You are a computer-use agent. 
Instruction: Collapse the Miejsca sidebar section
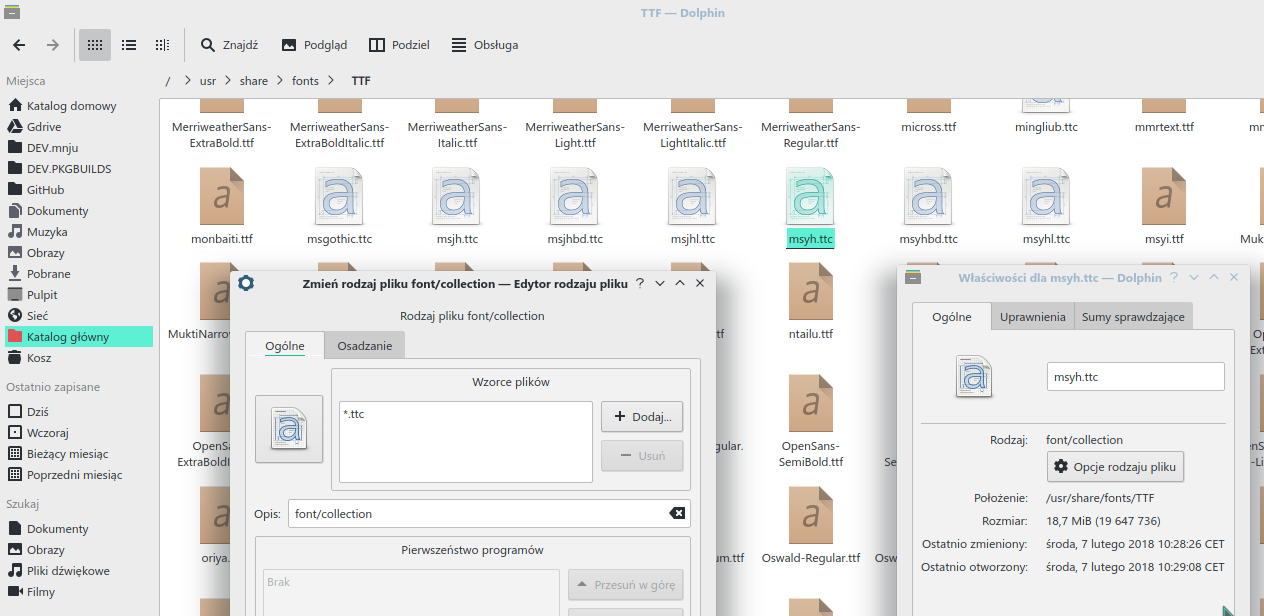(25, 80)
